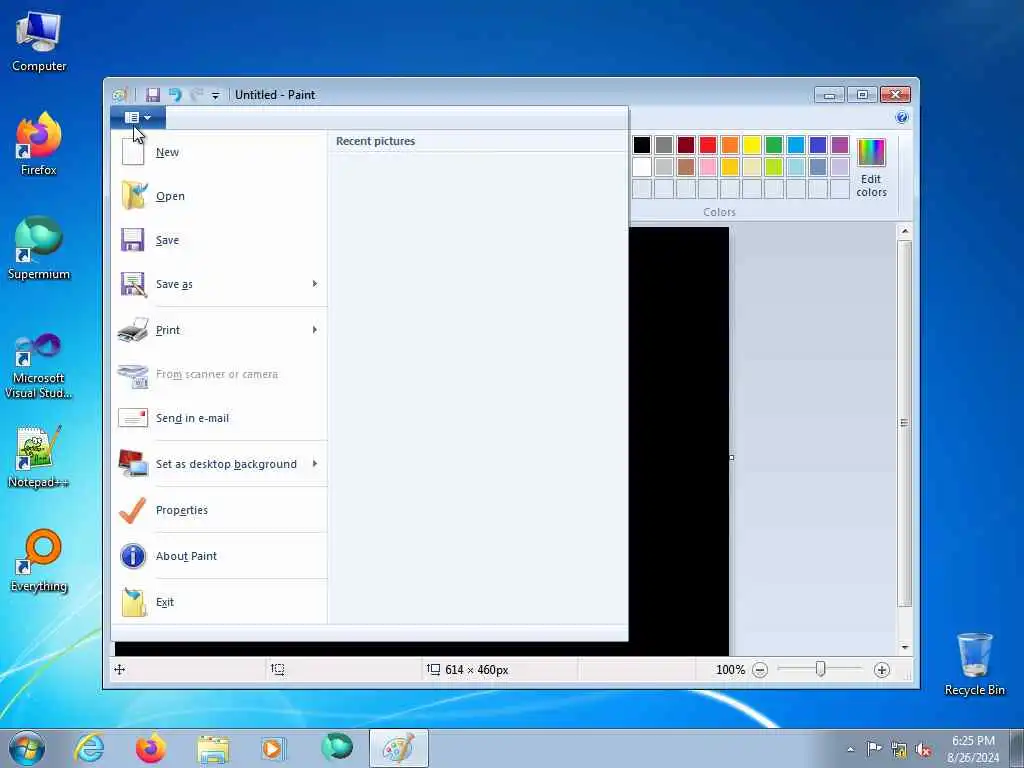Click zoom out minus button
This screenshot has height=768, width=1024.
point(760,669)
